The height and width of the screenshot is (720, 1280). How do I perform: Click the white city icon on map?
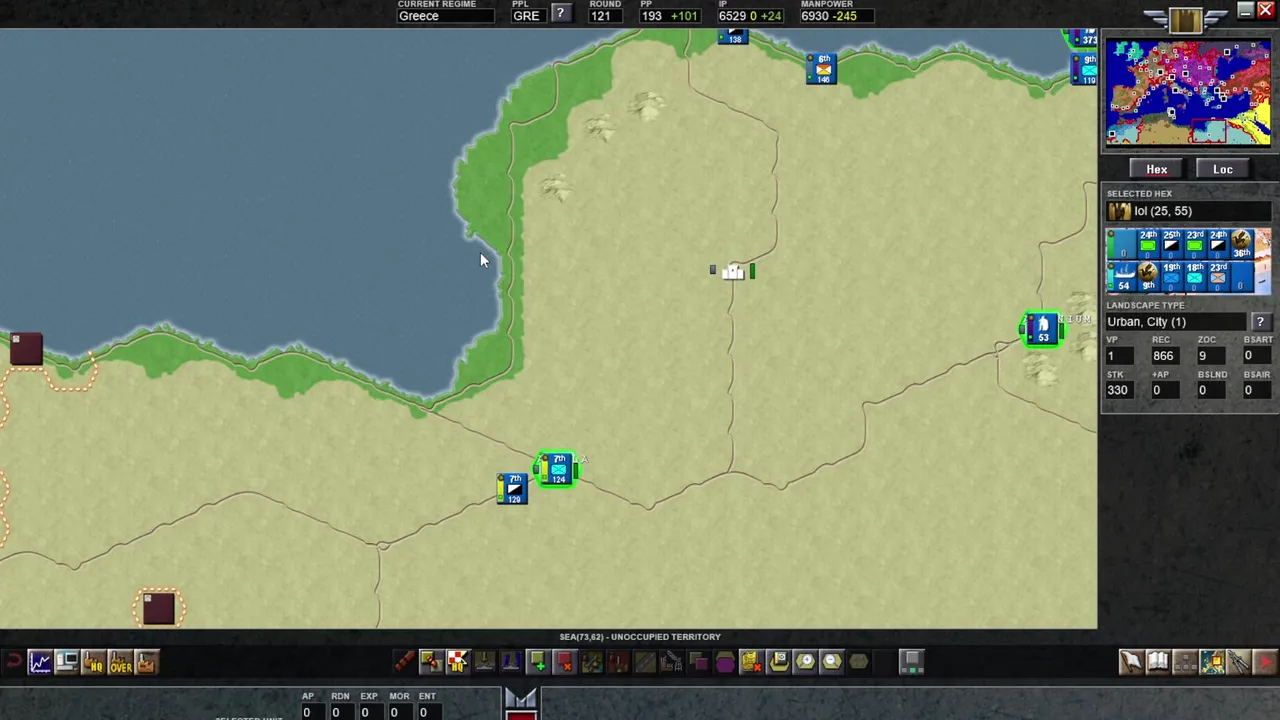tap(735, 271)
